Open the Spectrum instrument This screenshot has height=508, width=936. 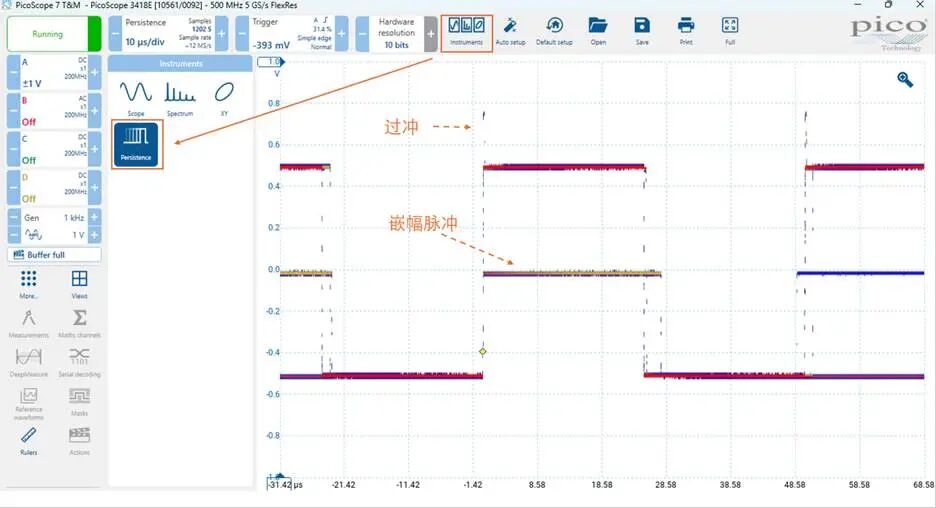point(180,98)
